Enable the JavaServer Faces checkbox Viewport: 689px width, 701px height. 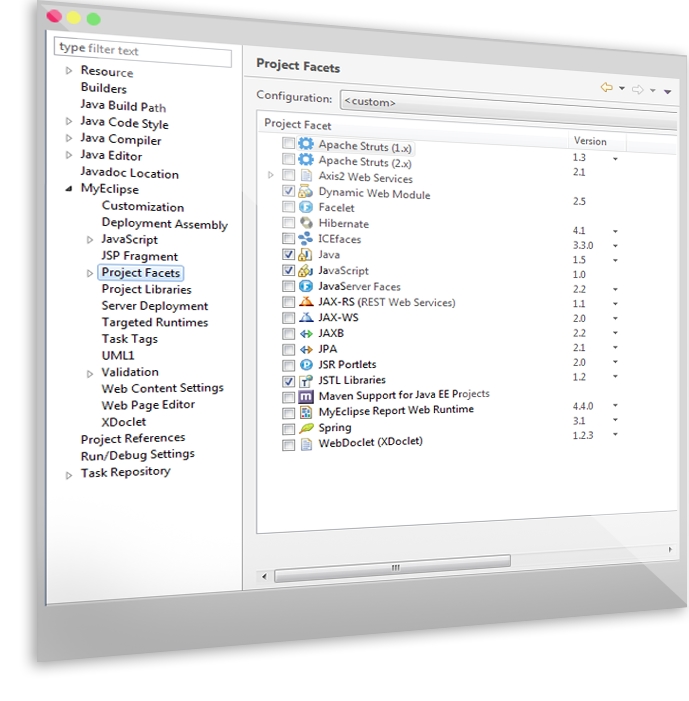[288, 286]
